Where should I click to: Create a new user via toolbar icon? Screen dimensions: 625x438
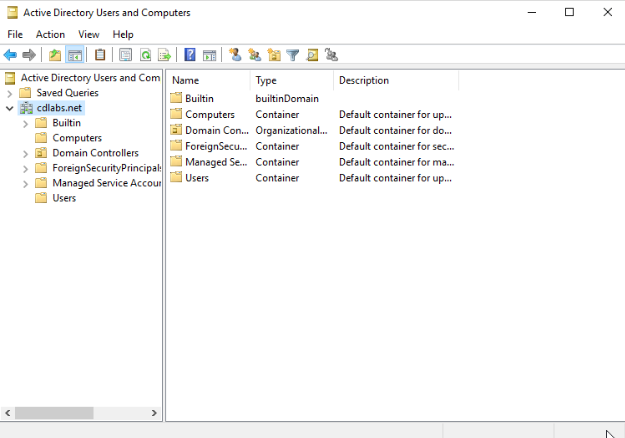235,55
